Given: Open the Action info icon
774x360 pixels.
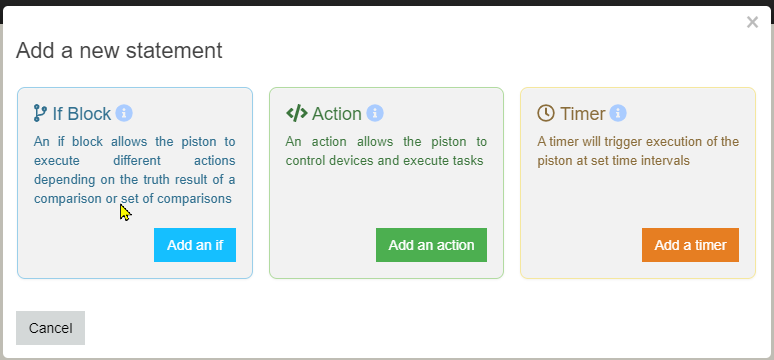Looking at the screenshot, I should coord(375,113).
